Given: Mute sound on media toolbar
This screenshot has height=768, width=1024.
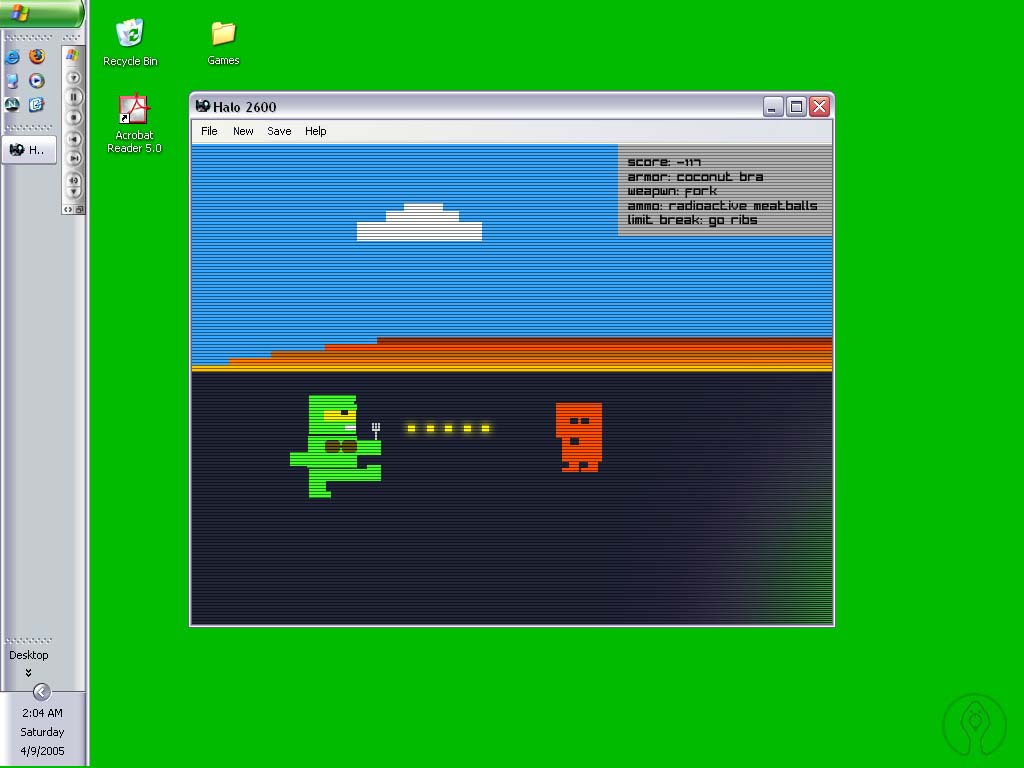Looking at the screenshot, I should point(74,180).
